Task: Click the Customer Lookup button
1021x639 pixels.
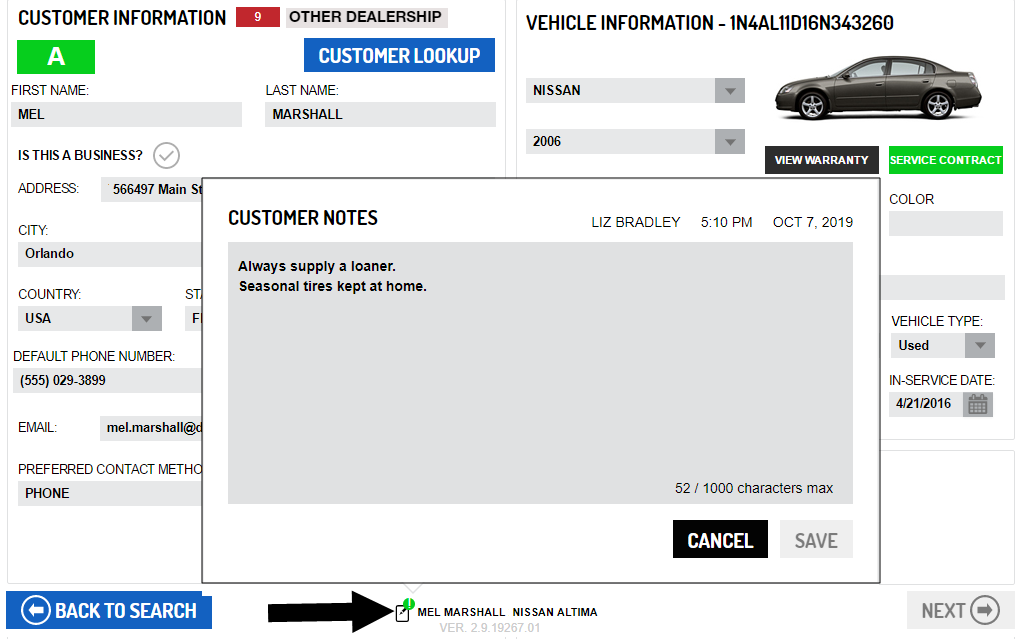Action: point(399,56)
